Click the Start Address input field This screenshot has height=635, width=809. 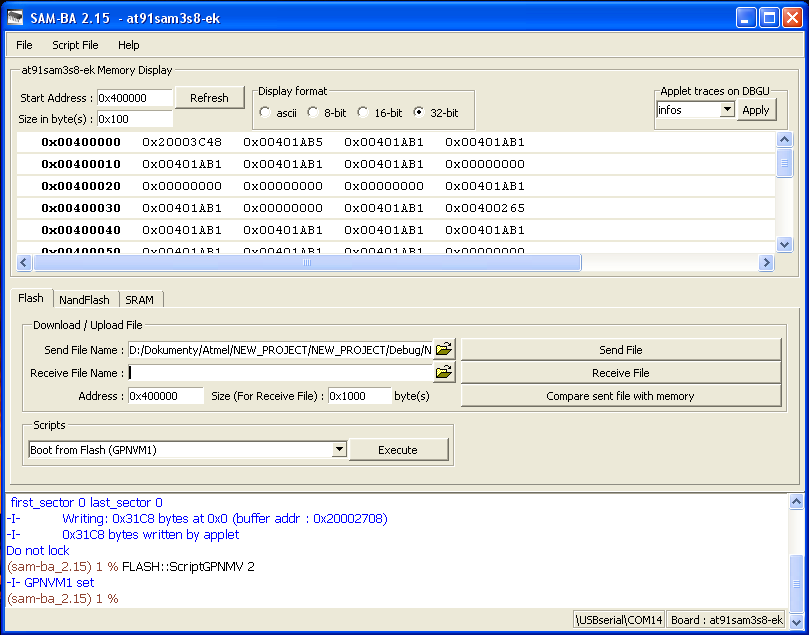[x=135, y=98]
